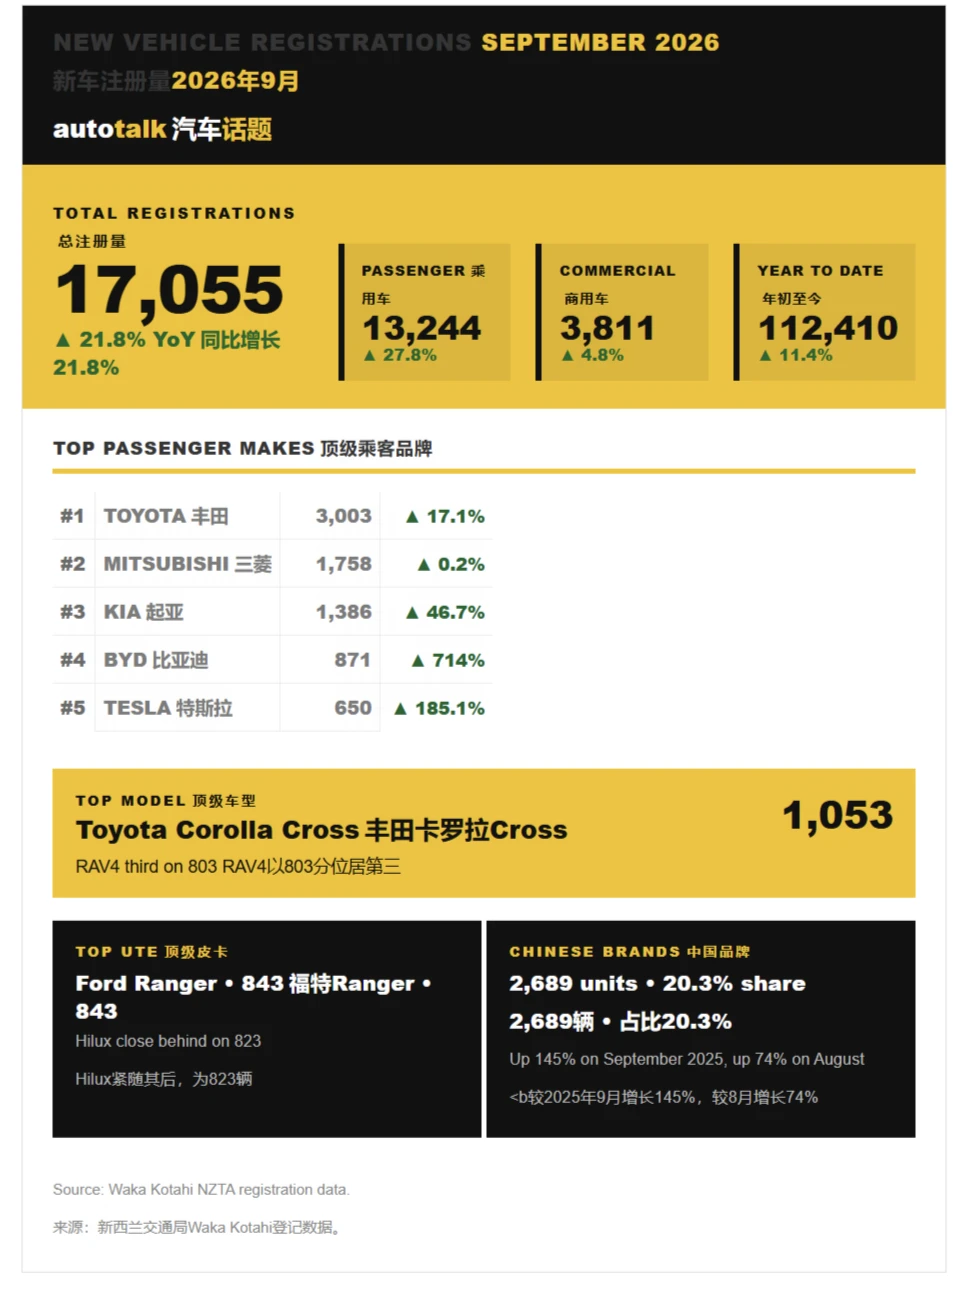This screenshot has width=971, height=1295.
Task: Click Toyota's count 3,003
Action: [x=343, y=516]
